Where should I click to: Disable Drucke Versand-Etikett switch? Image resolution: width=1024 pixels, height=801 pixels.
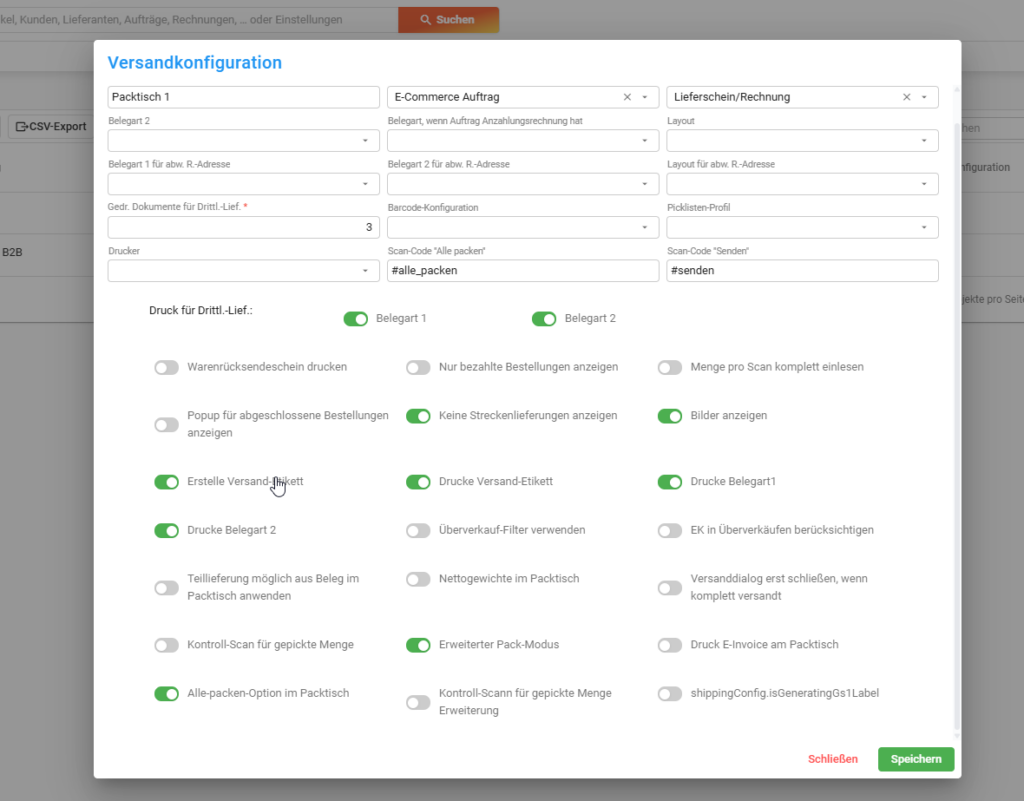coord(418,482)
